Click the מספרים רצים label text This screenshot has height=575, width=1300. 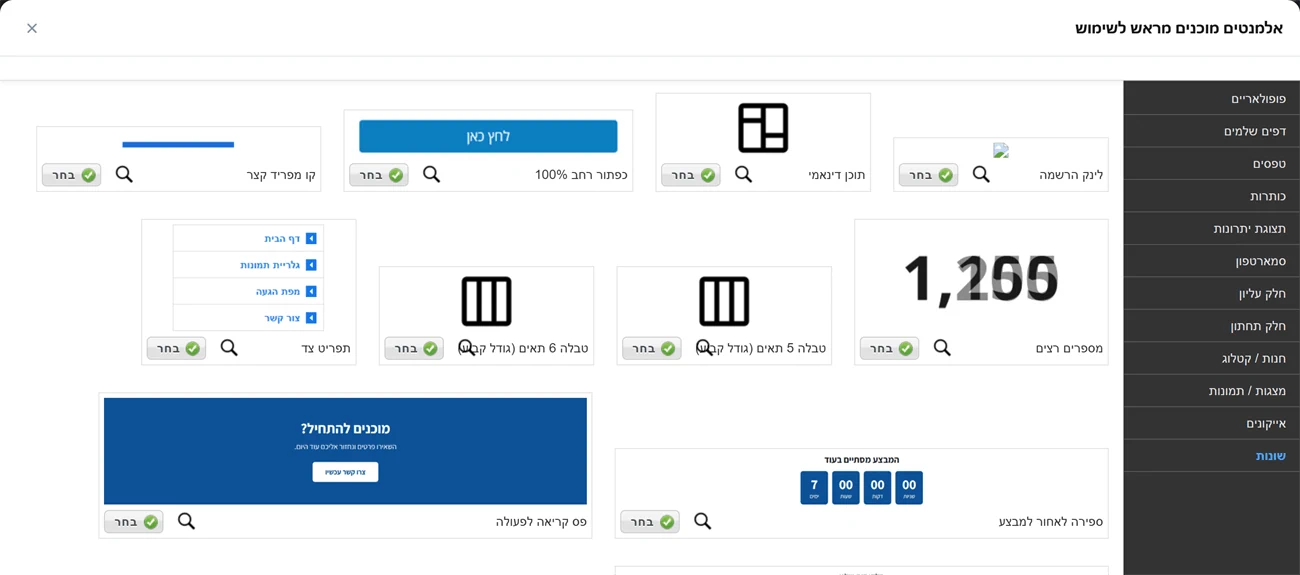point(1069,348)
